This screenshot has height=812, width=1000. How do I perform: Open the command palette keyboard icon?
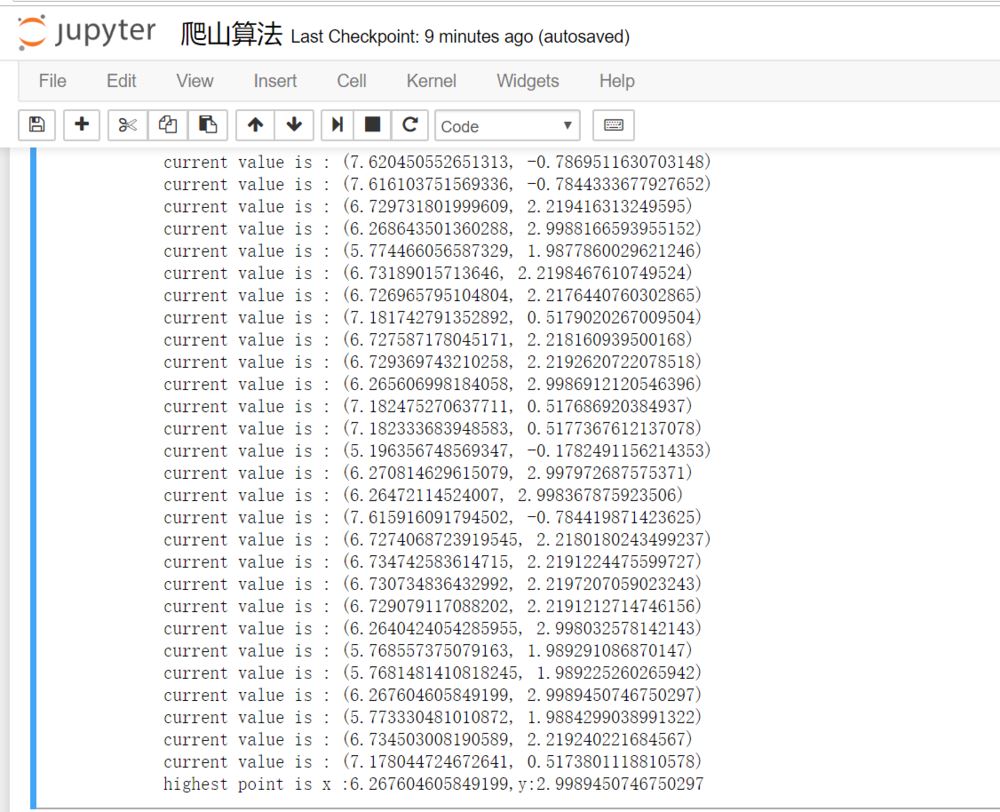(x=614, y=124)
